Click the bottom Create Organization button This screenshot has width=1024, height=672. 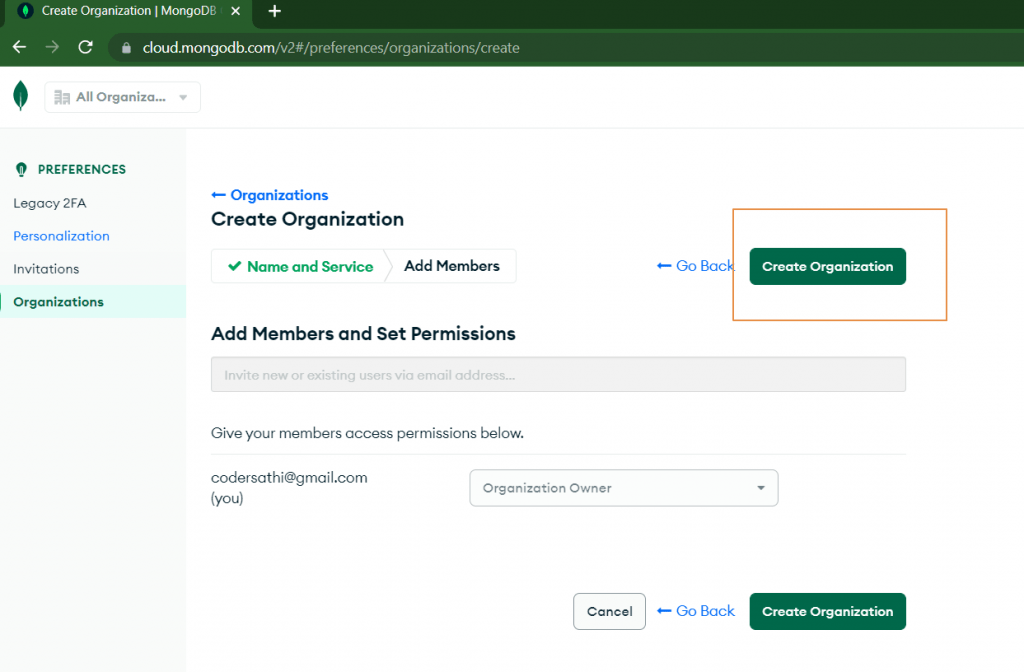pos(827,611)
